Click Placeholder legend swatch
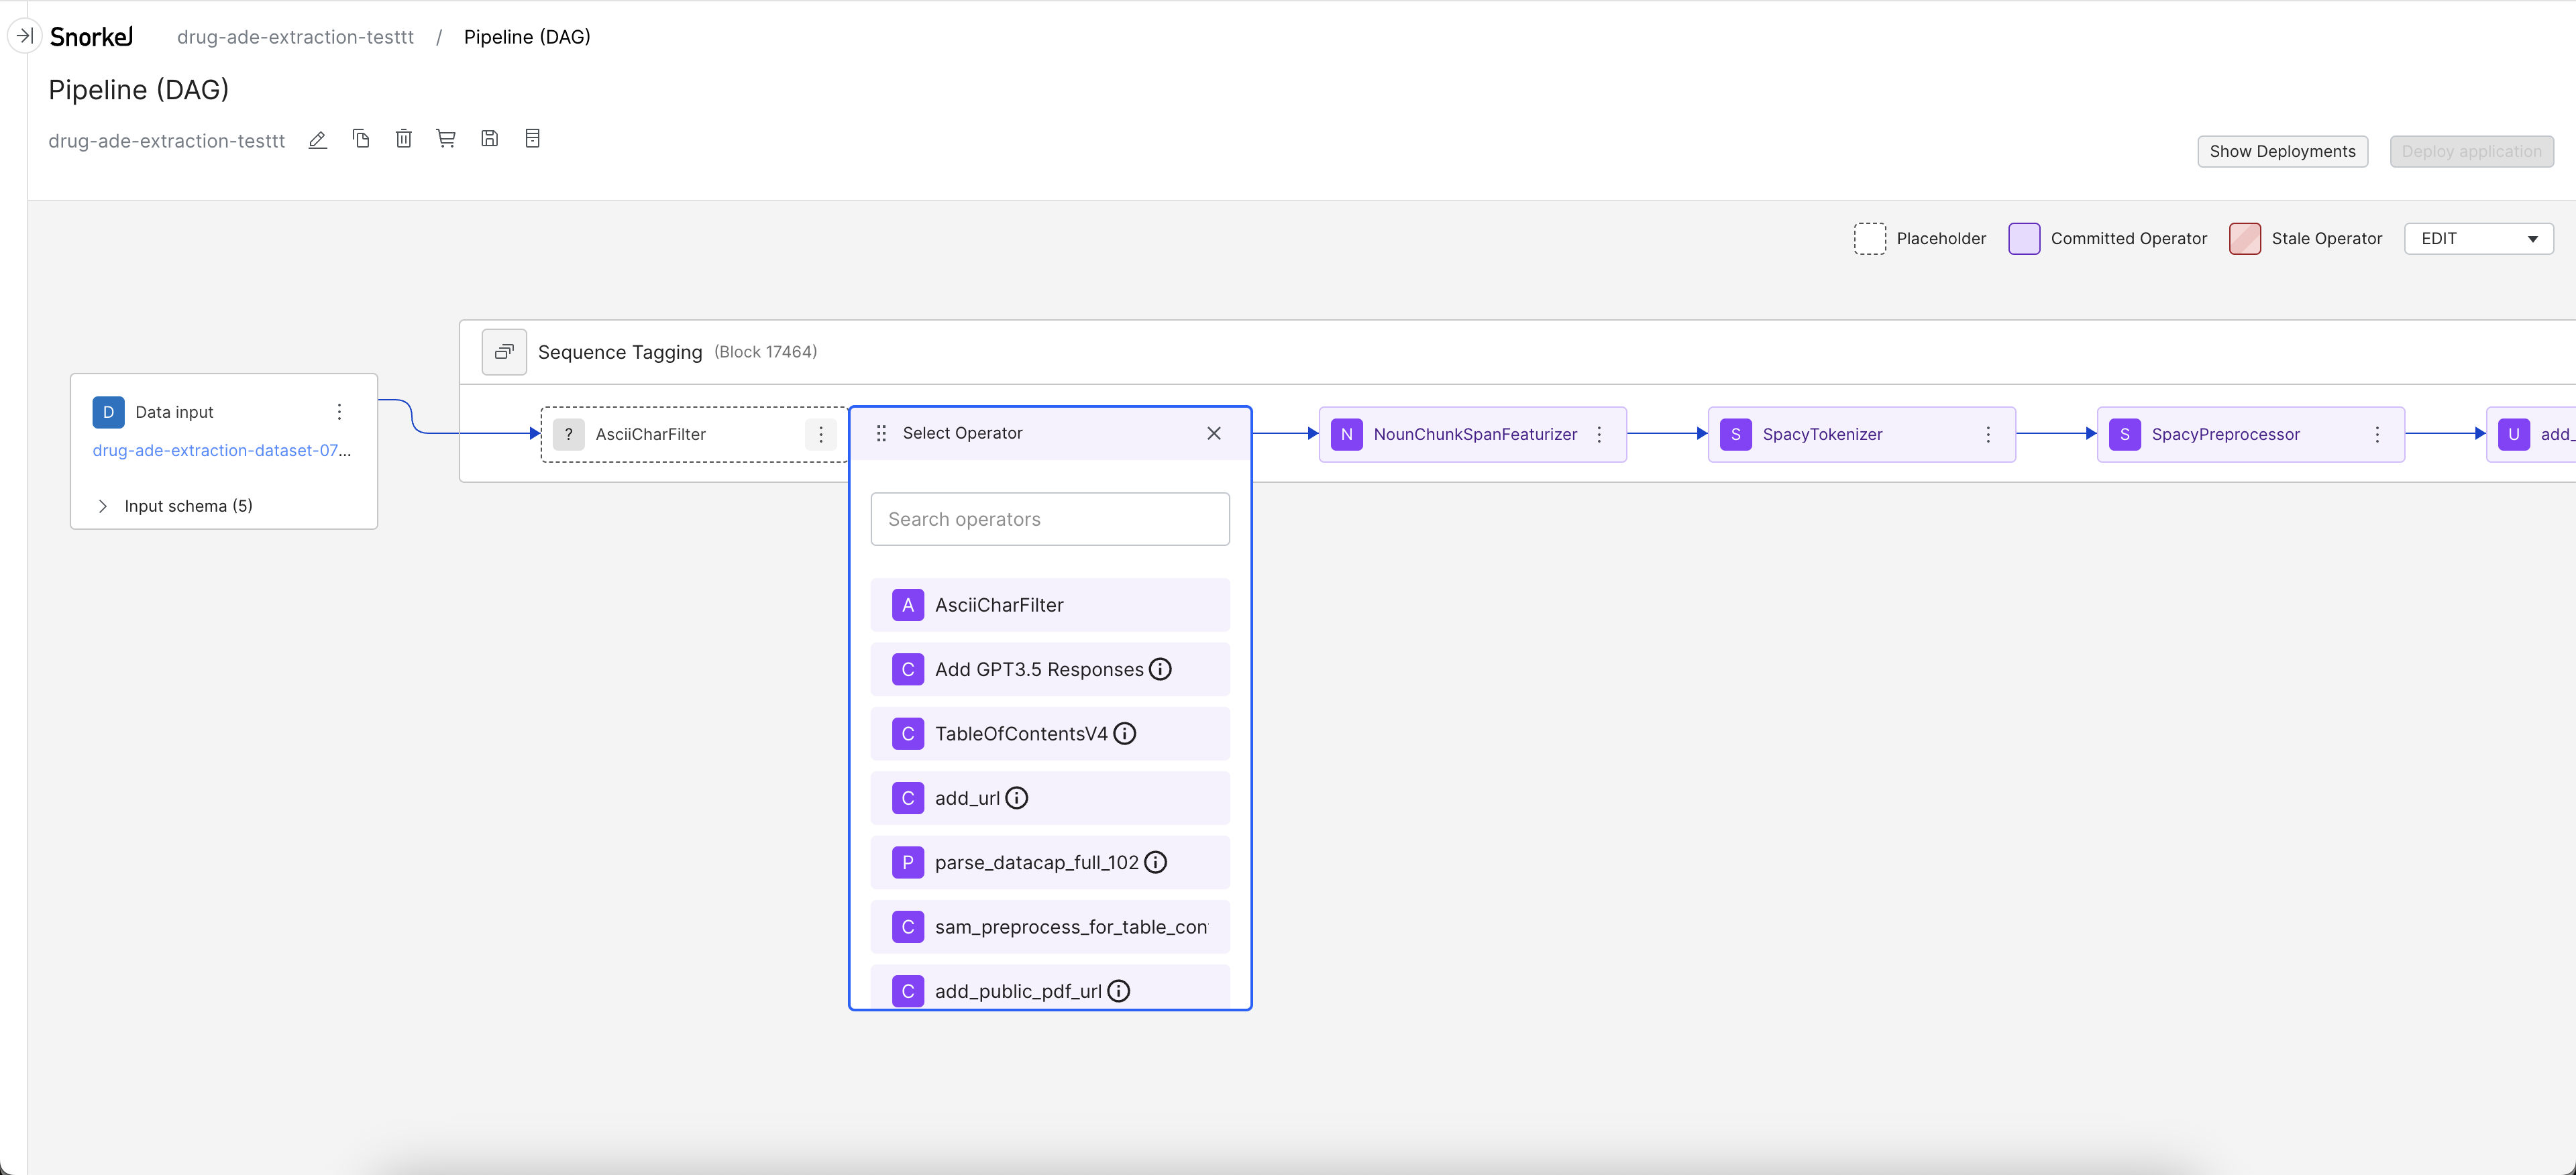The image size is (2576, 1175). coord(1869,238)
